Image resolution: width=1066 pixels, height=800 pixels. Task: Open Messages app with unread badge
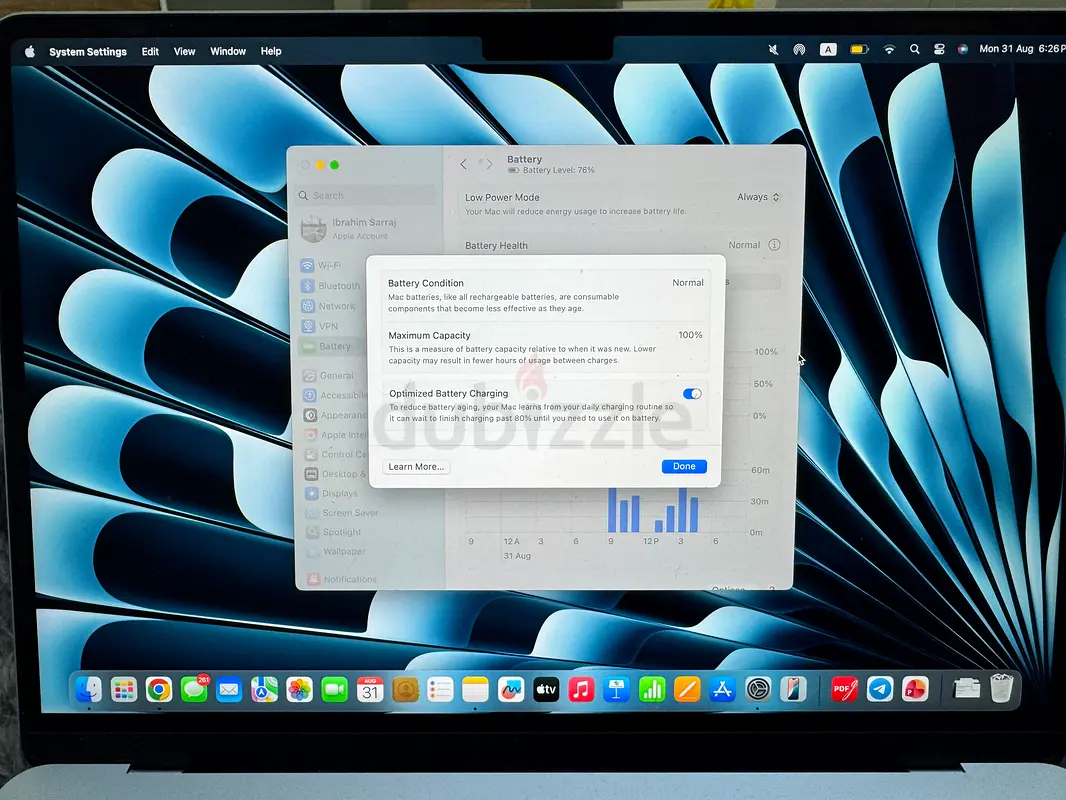pos(194,690)
